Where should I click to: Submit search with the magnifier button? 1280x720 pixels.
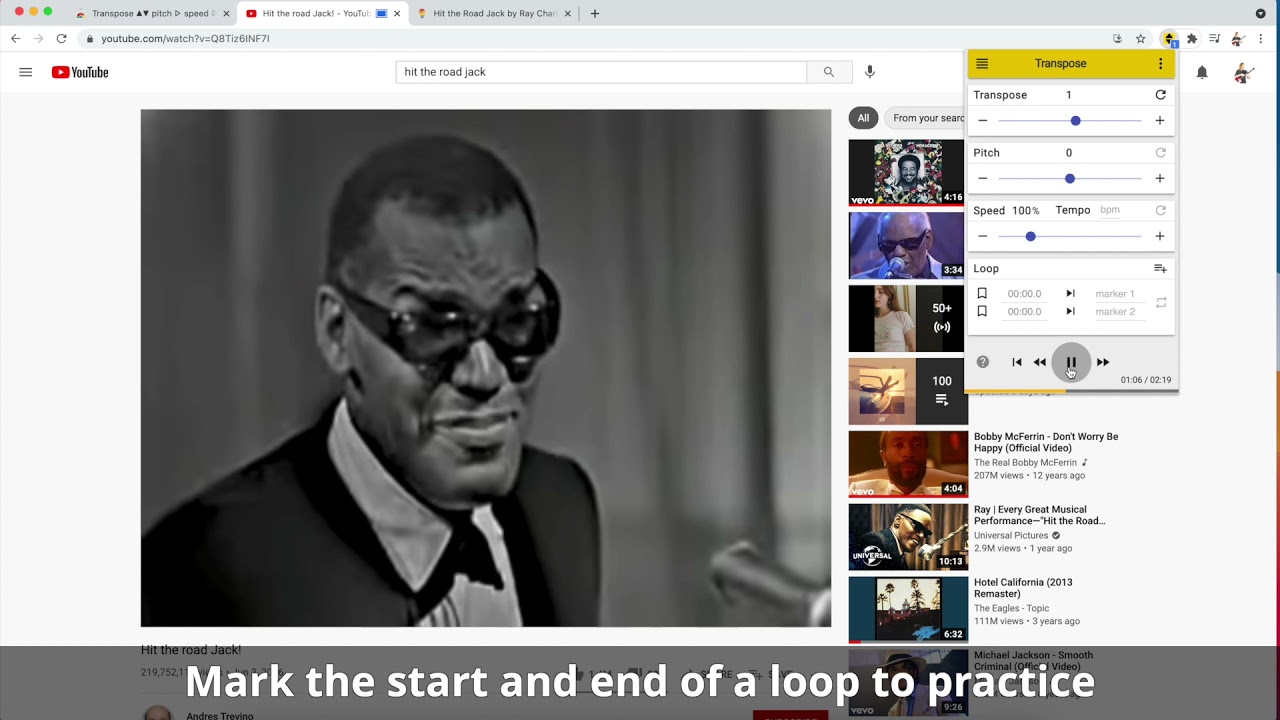click(x=828, y=72)
